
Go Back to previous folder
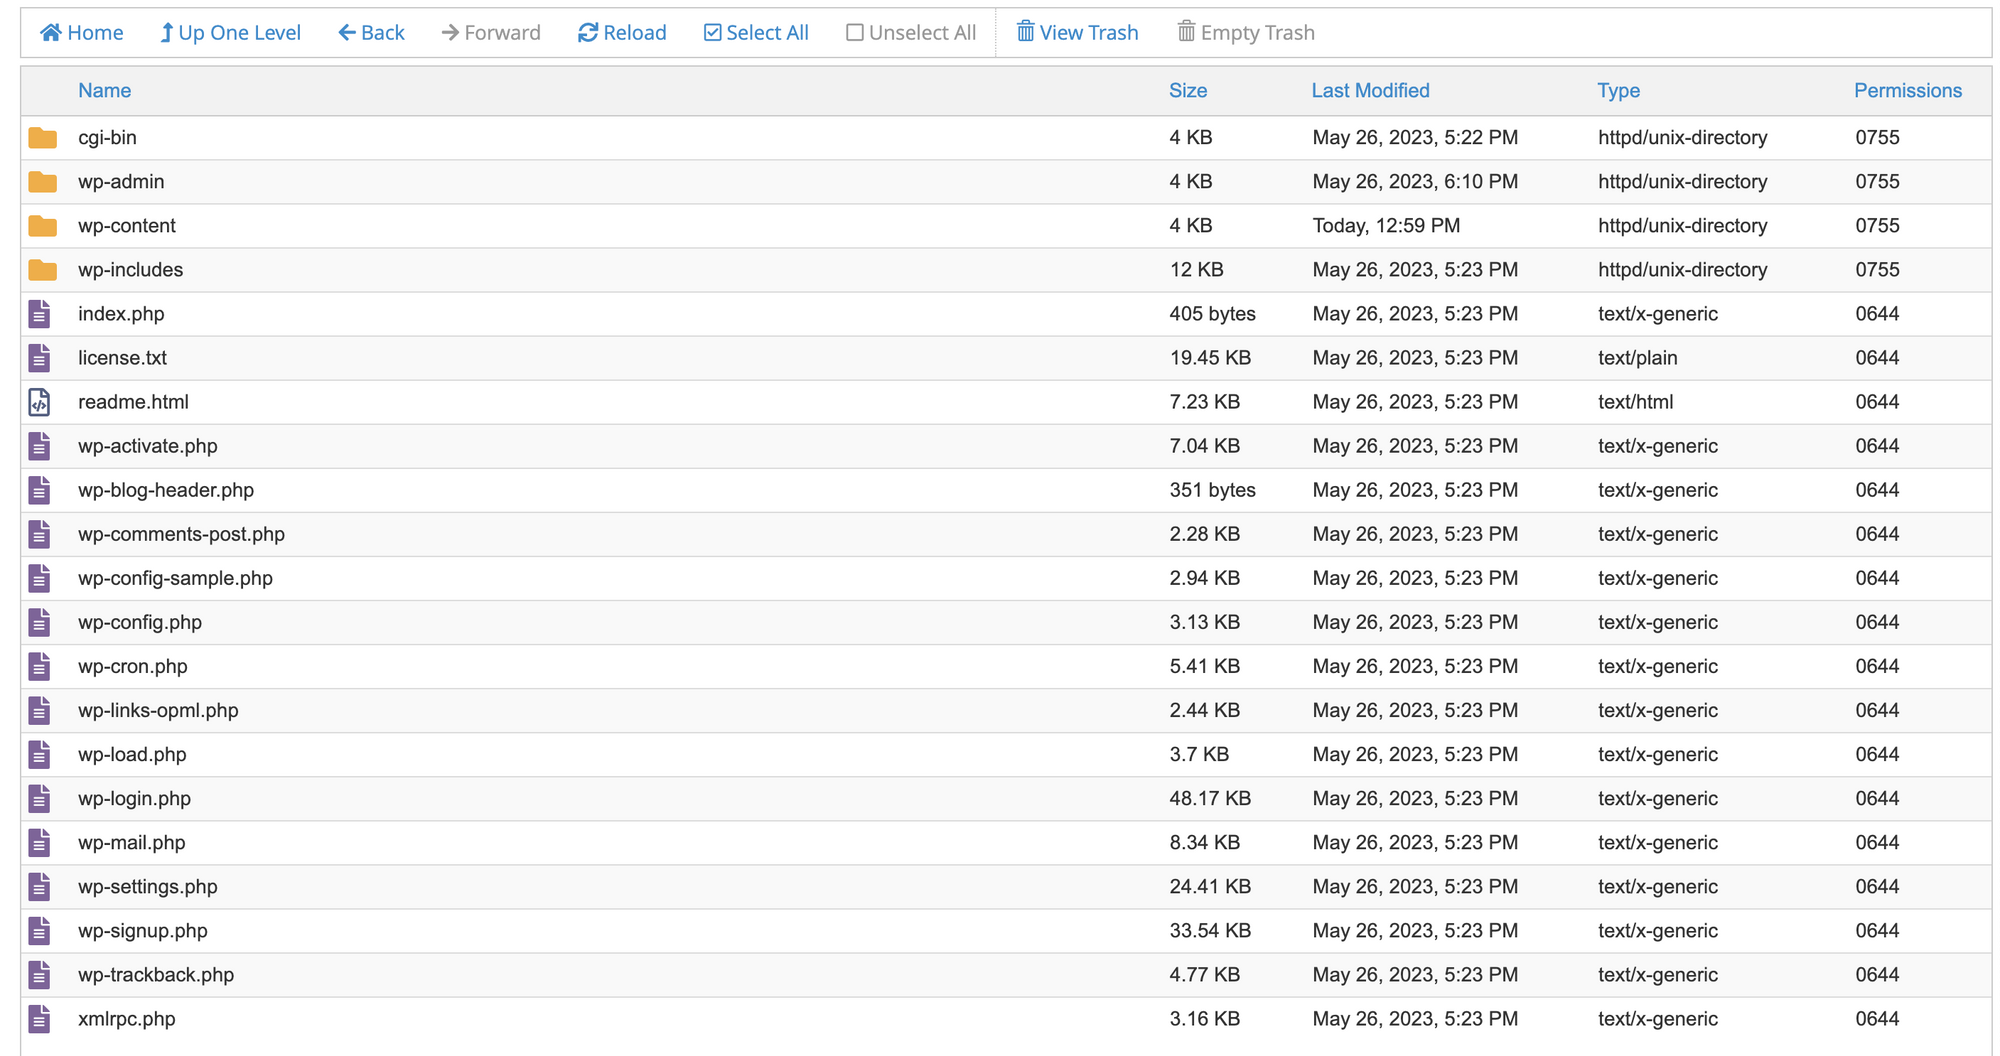(371, 33)
